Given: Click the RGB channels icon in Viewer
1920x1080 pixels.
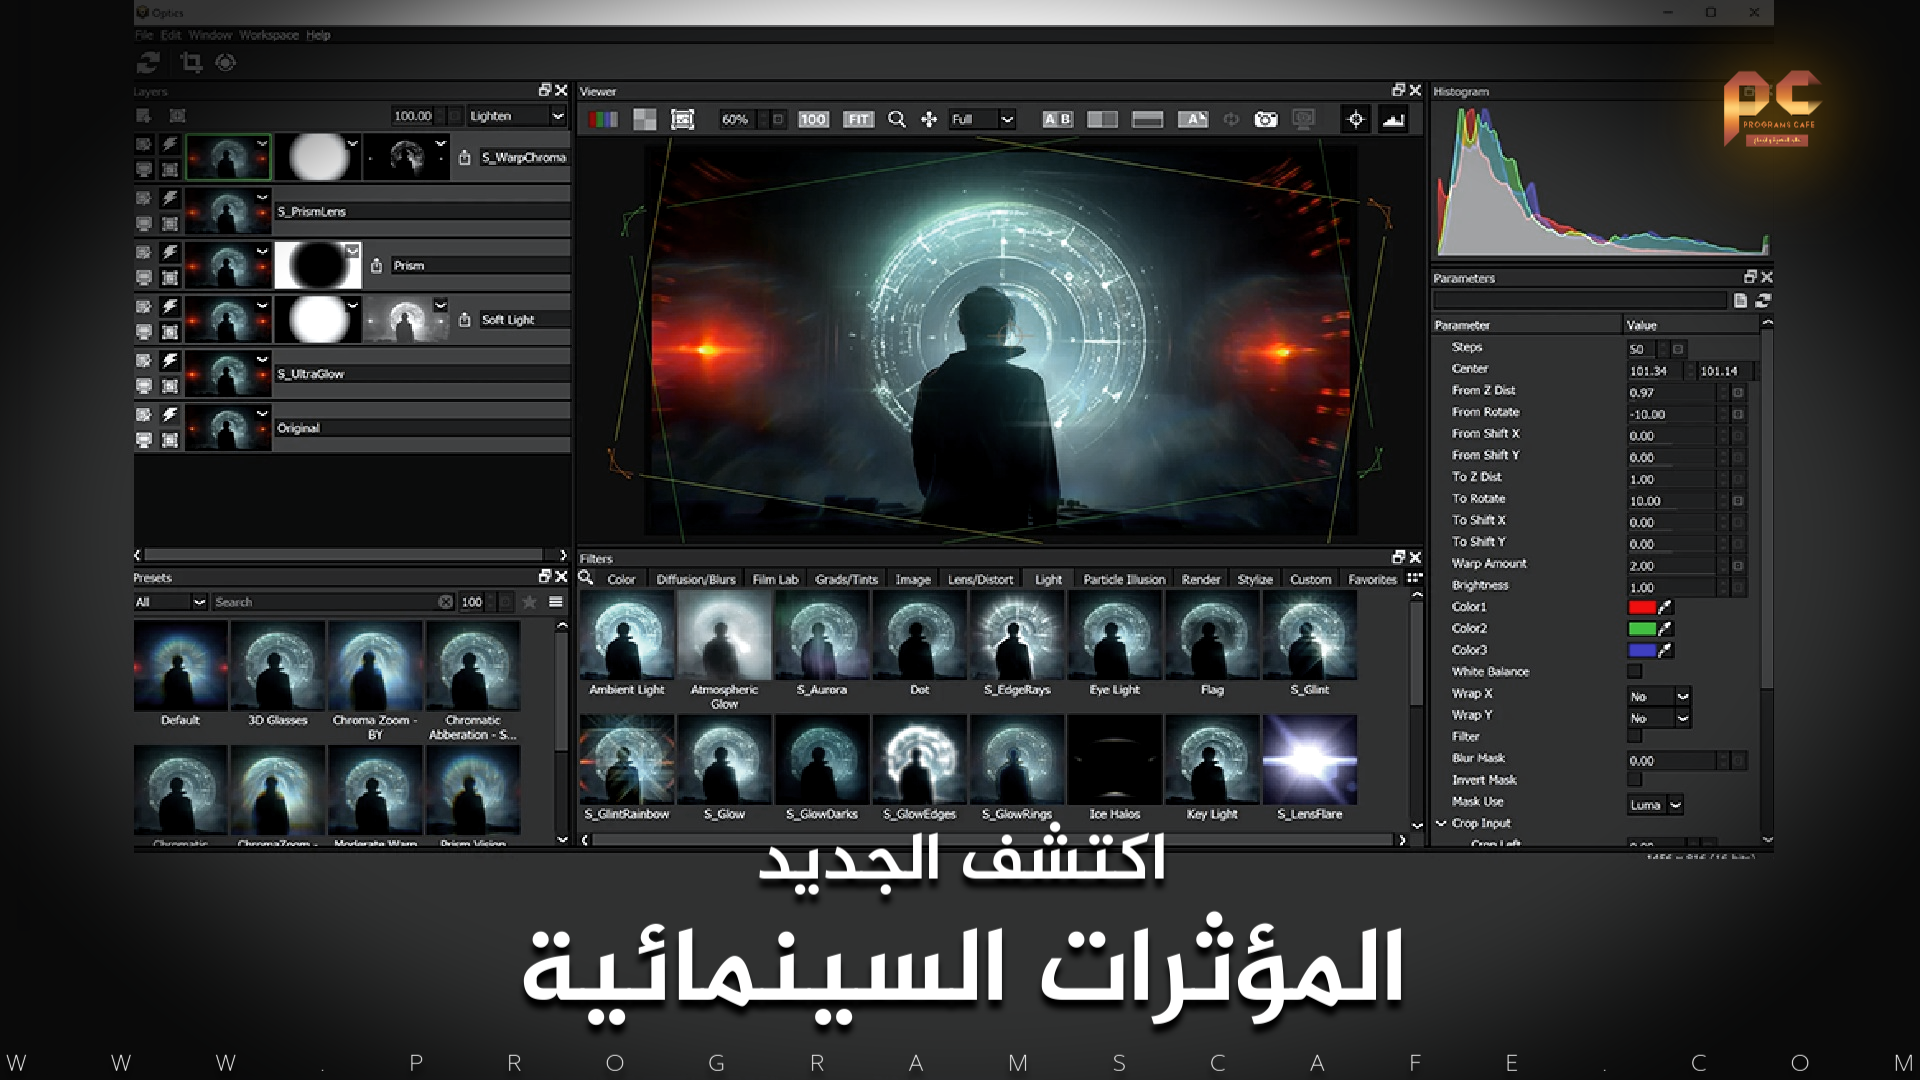Looking at the screenshot, I should 602,119.
